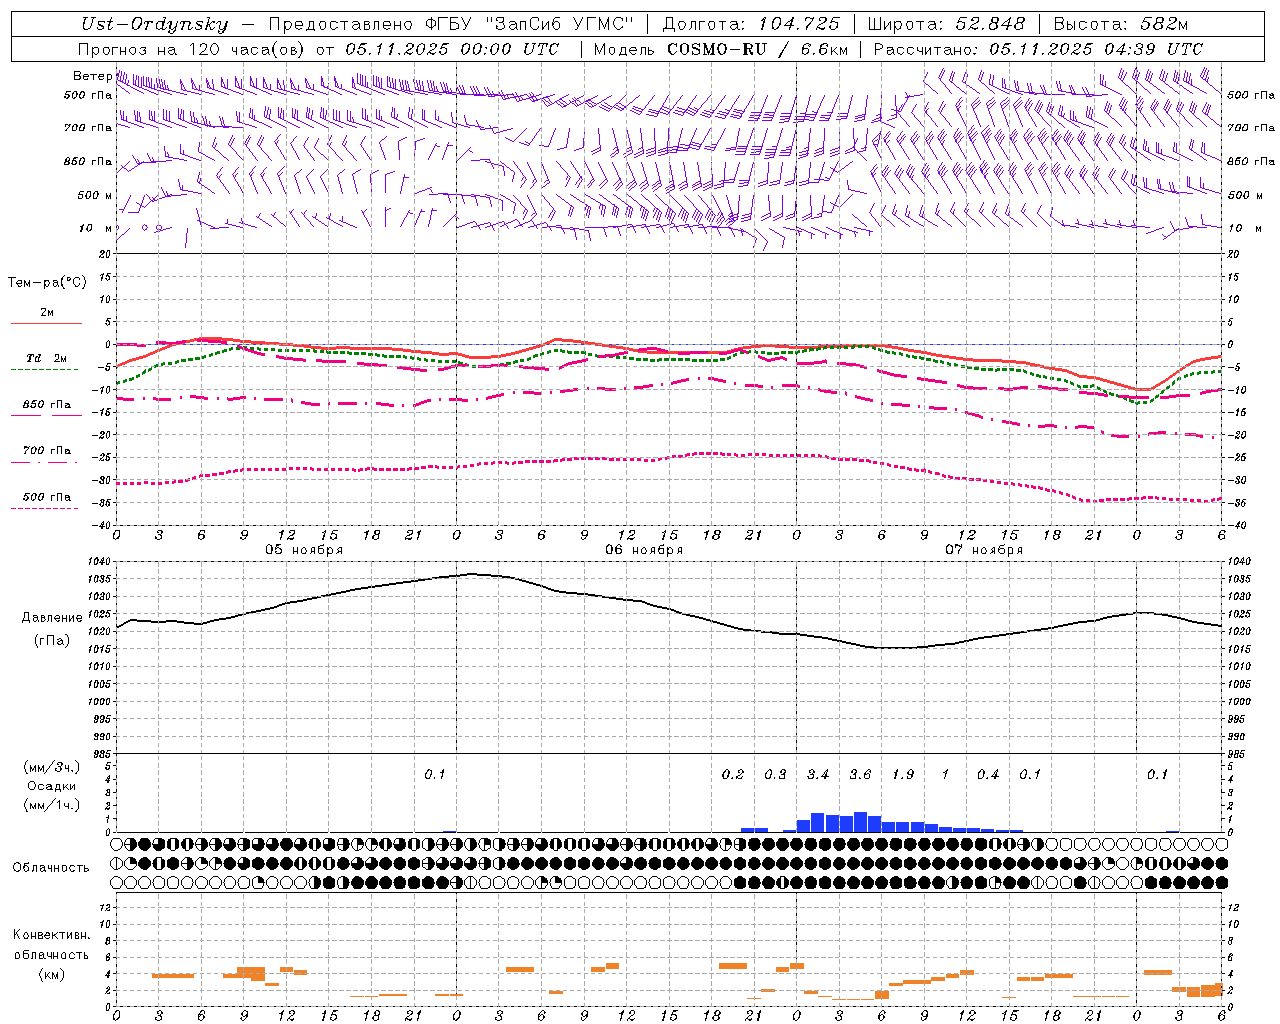Click the Td 2м dew point legend entry
Screen dimensions: 1280x1024
pos(46,358)
